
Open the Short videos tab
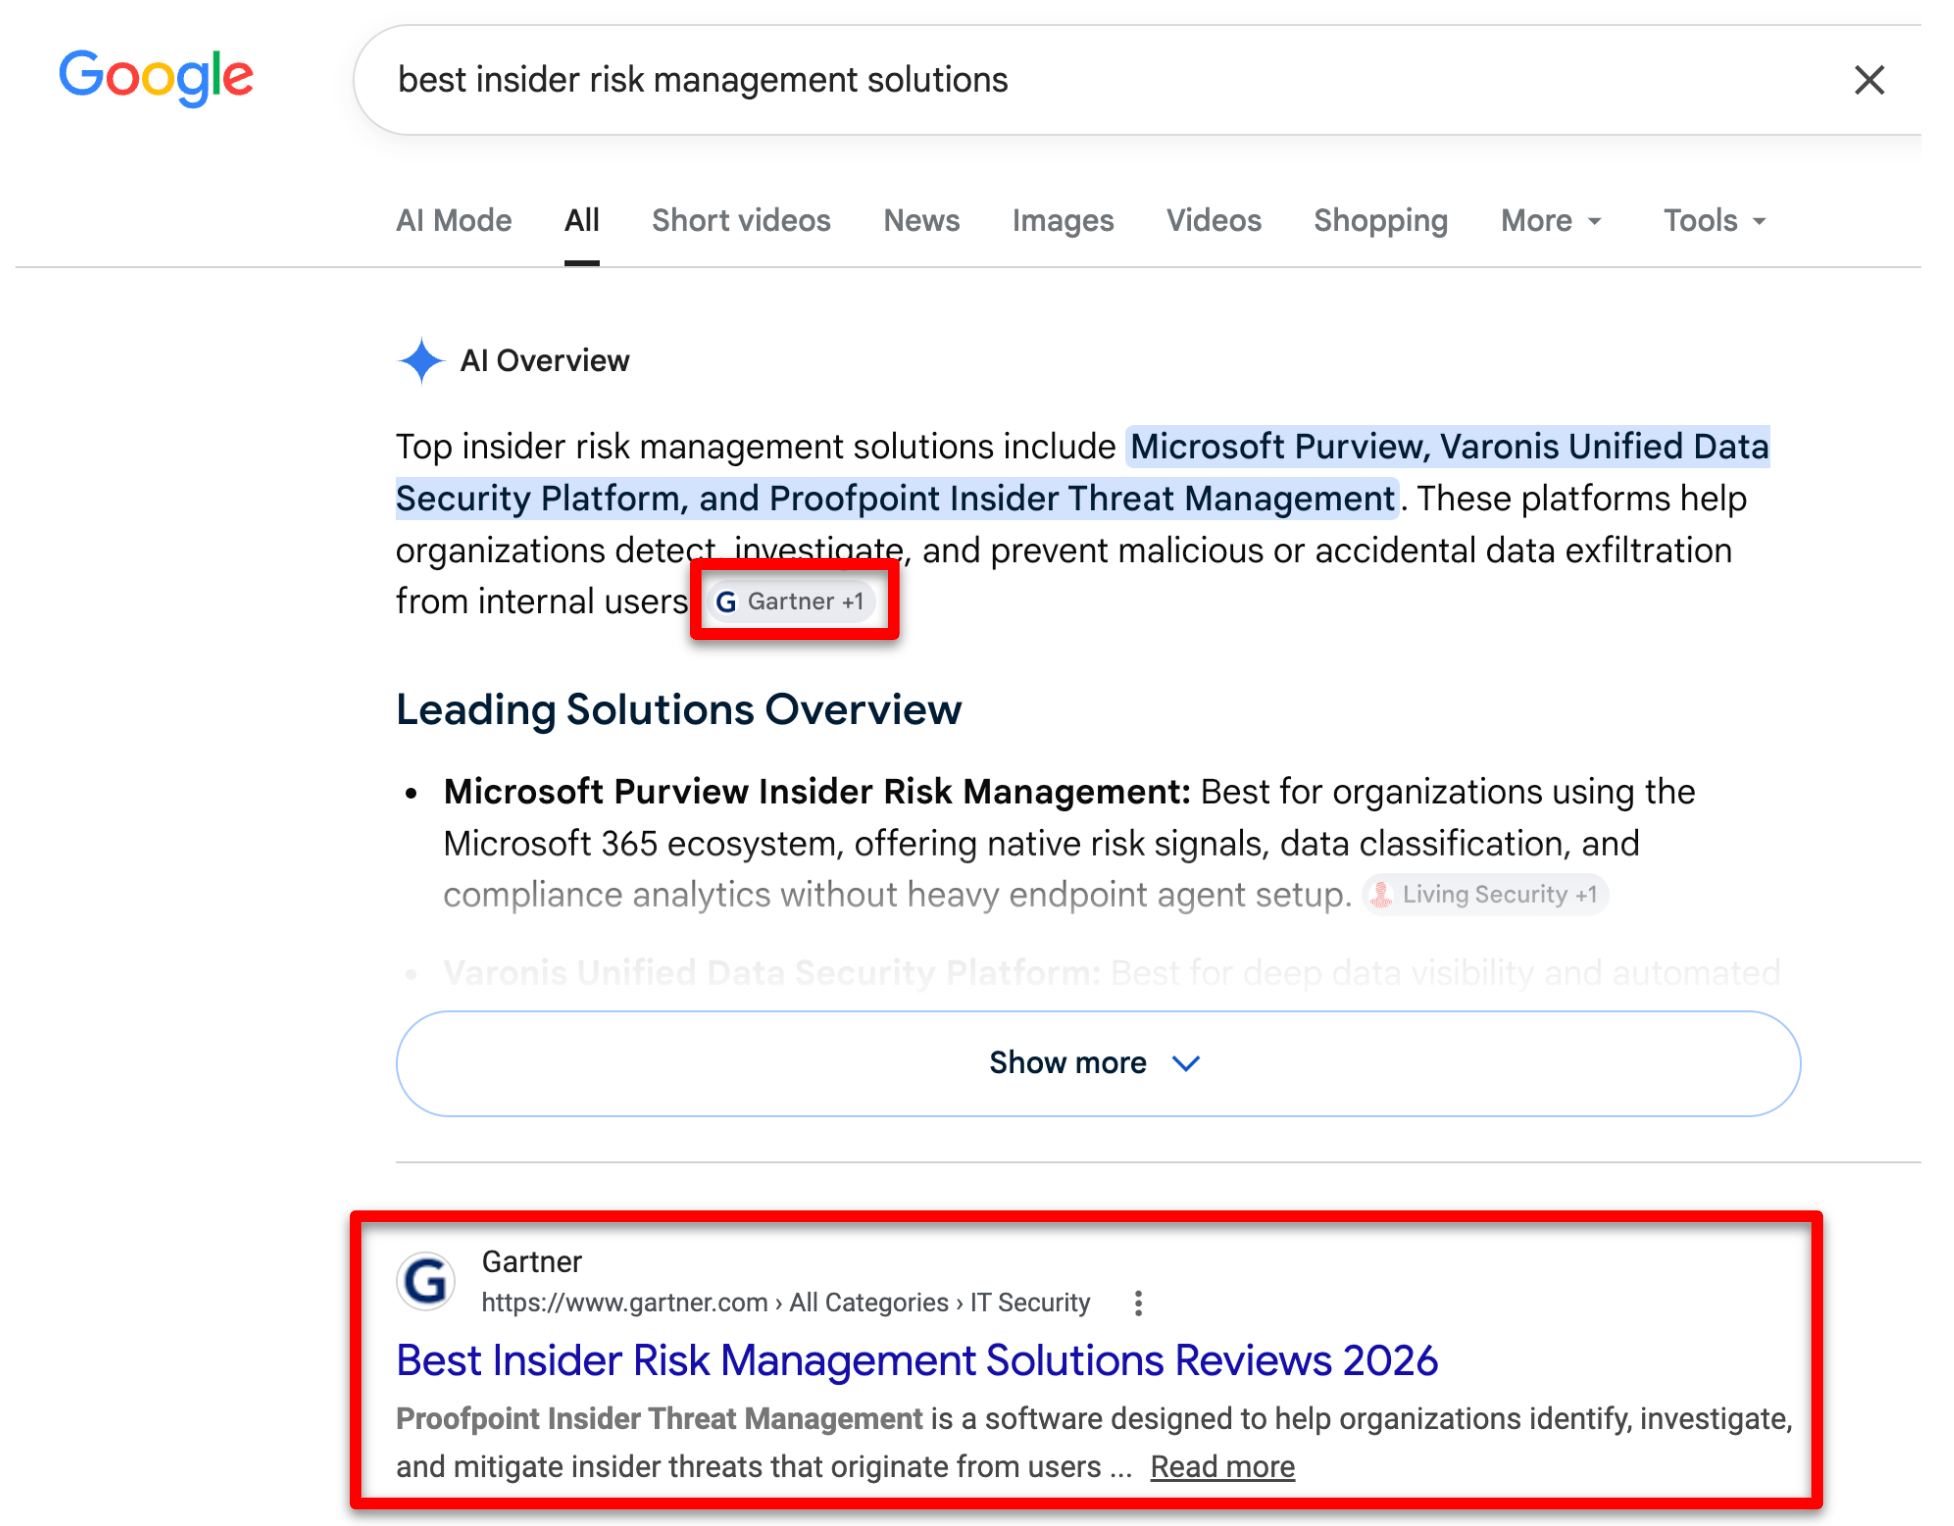pyautogui.click(x=741, y=220)
